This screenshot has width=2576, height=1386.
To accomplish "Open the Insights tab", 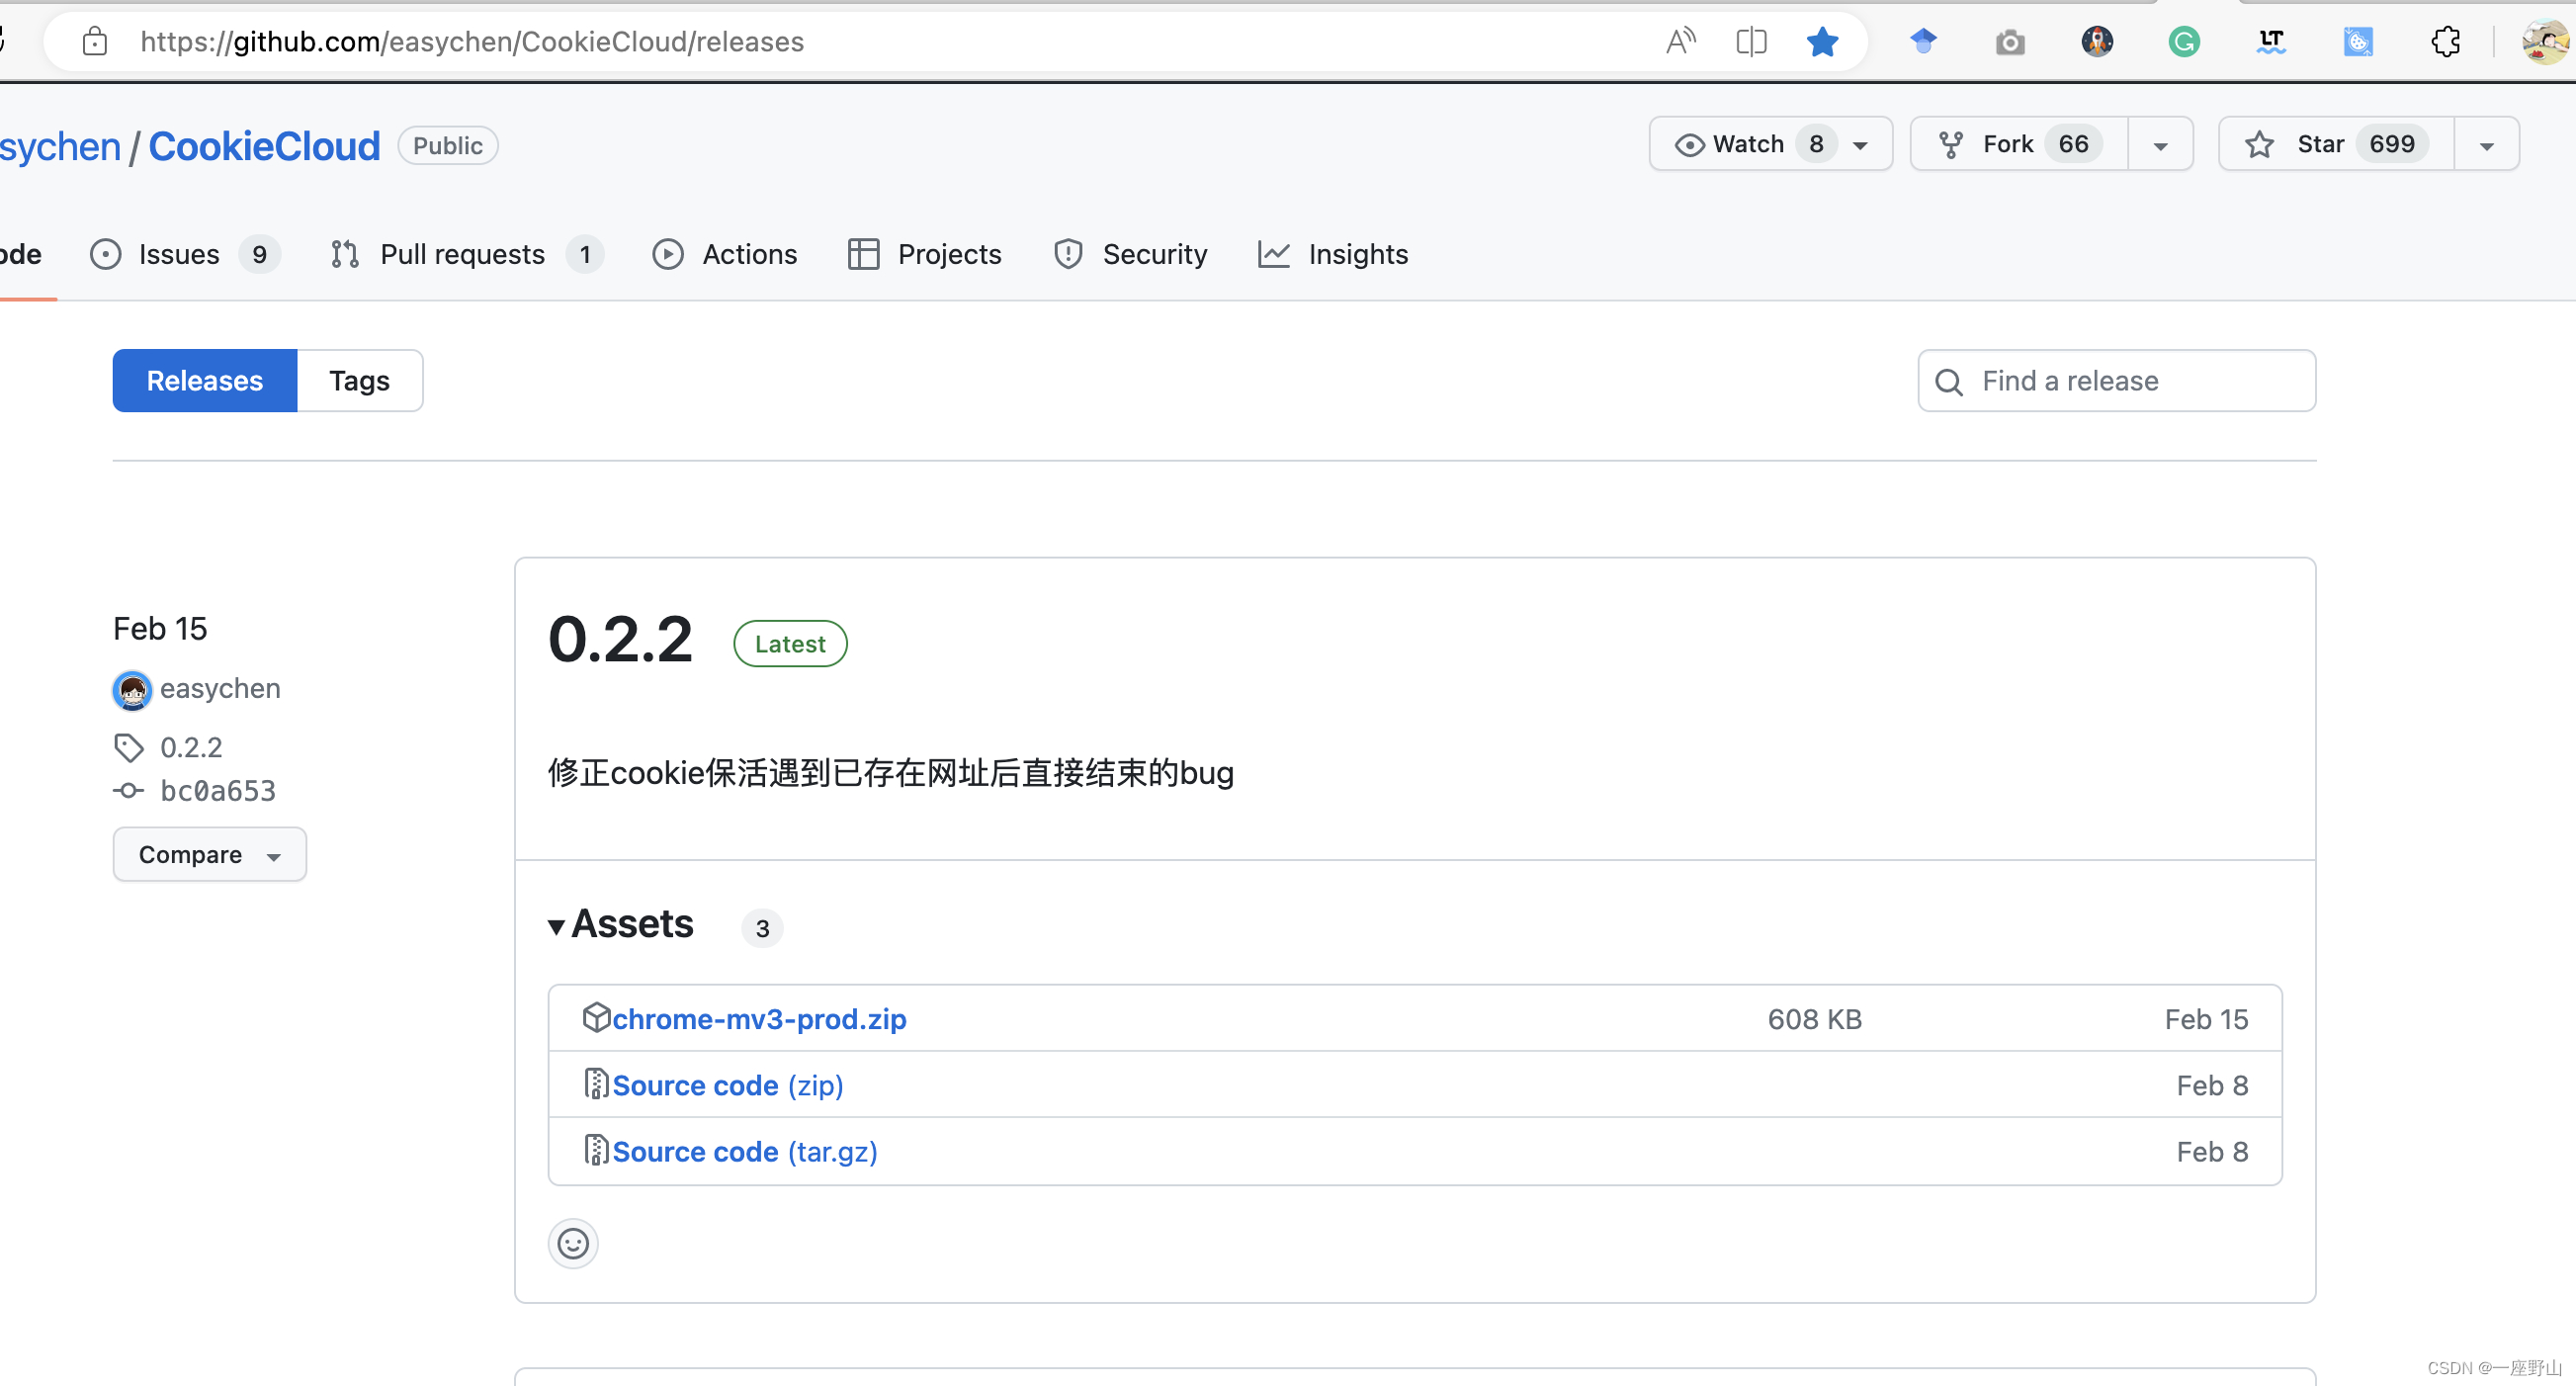I will pos(1333,254).
